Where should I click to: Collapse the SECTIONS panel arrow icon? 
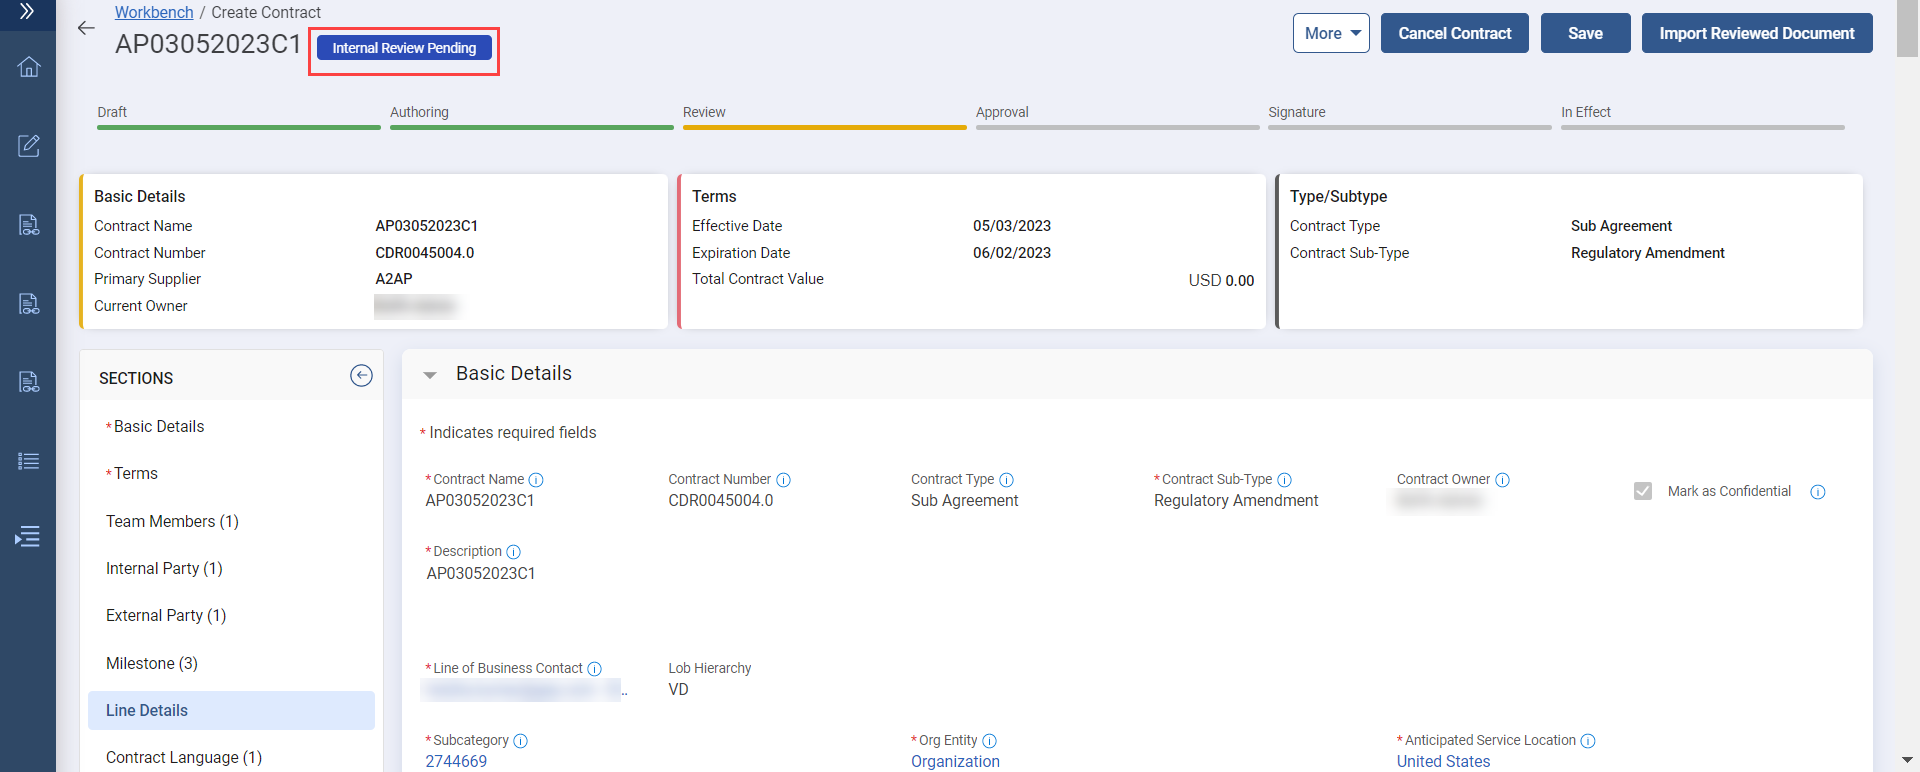tap(361, 375)
